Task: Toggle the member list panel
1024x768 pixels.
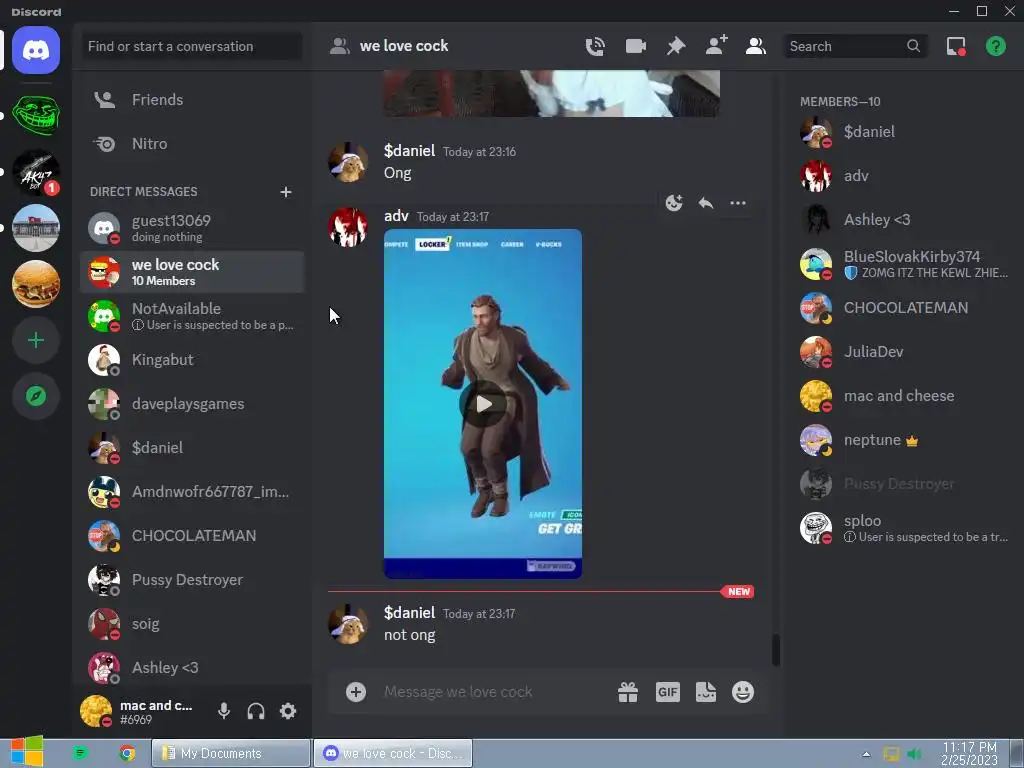Action: [756, 46]
